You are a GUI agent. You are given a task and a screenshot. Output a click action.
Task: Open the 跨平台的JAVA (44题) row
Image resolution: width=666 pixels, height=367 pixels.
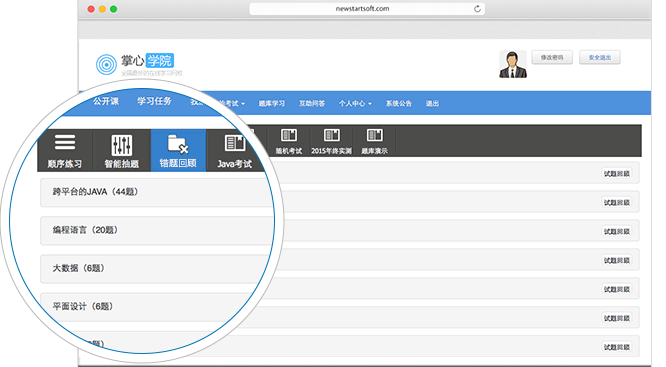pyautogui.click(x=157, y=192)
